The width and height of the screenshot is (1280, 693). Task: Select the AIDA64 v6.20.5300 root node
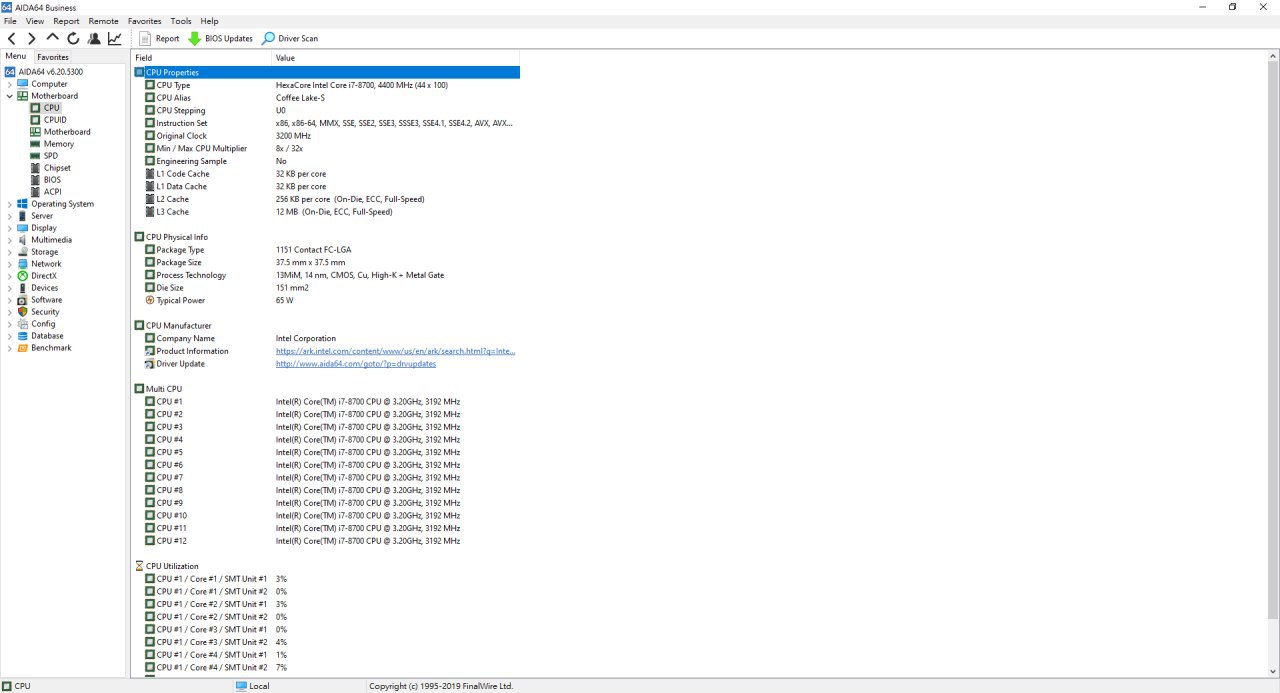point(50,72)
